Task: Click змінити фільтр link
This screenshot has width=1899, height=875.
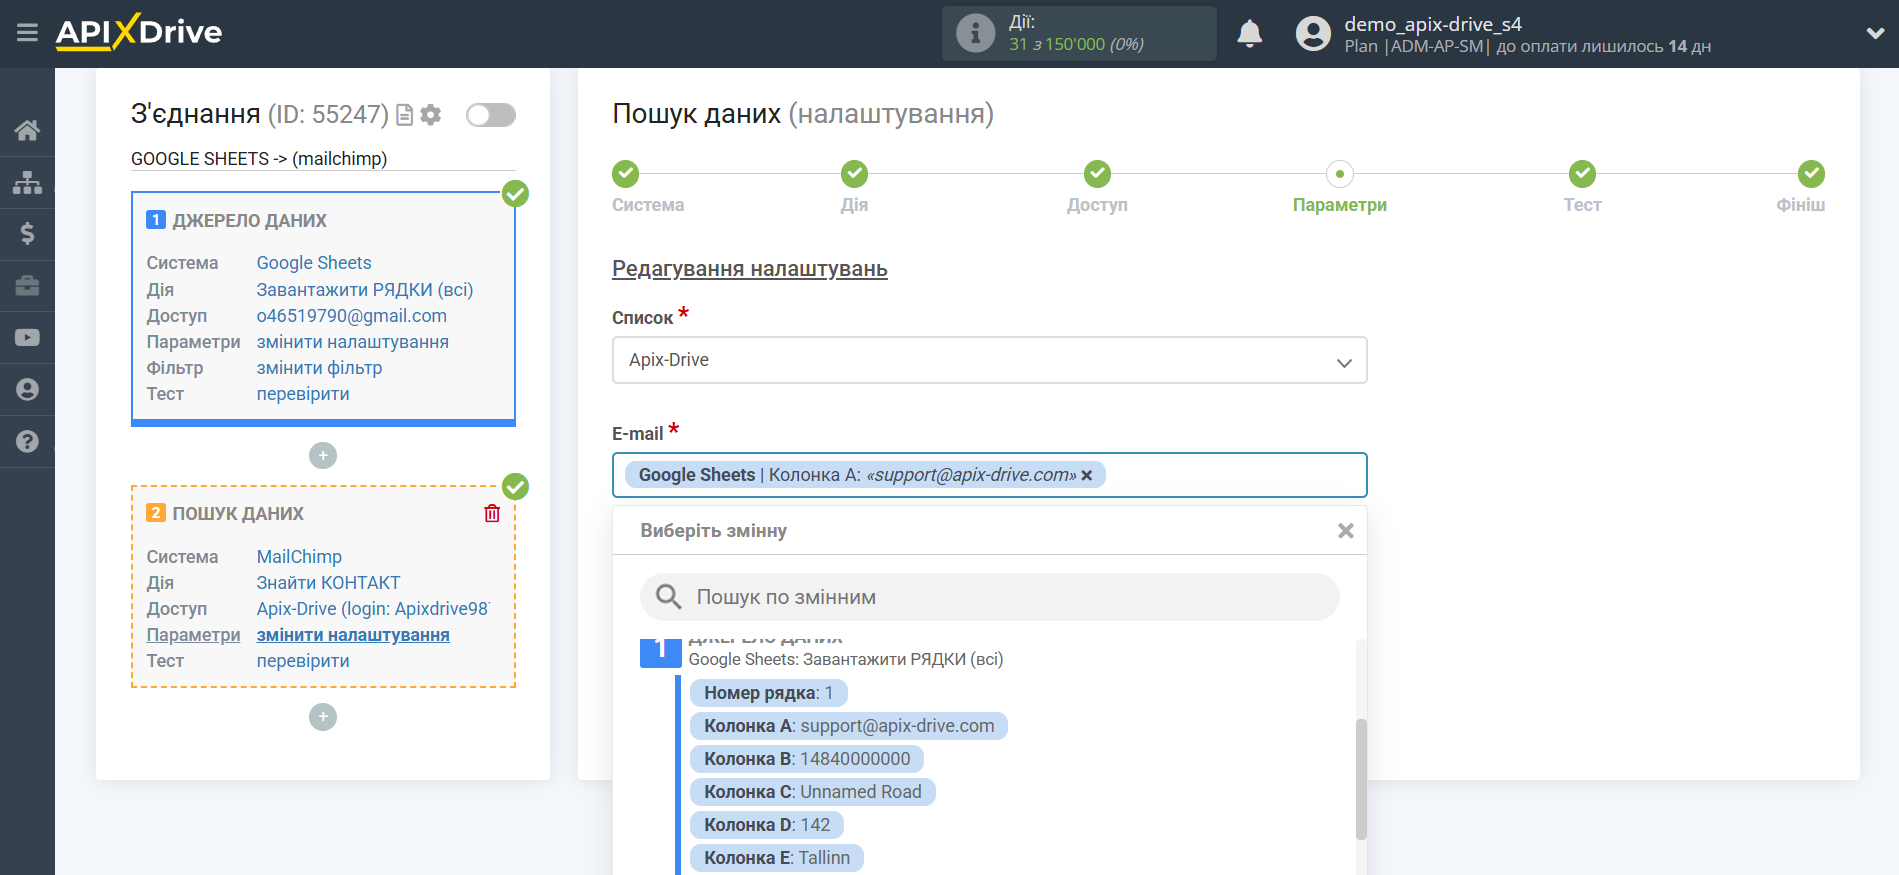Action: [320, 368]
